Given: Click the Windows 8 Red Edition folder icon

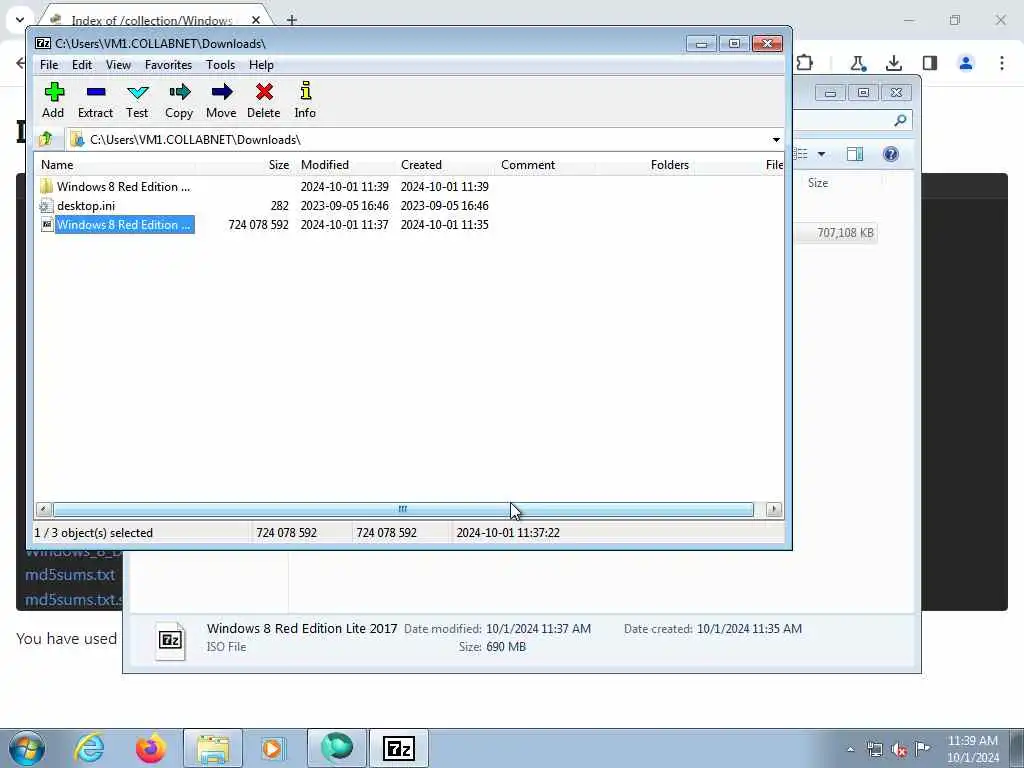Looking at the screenshot, I should tap(46, 186).
